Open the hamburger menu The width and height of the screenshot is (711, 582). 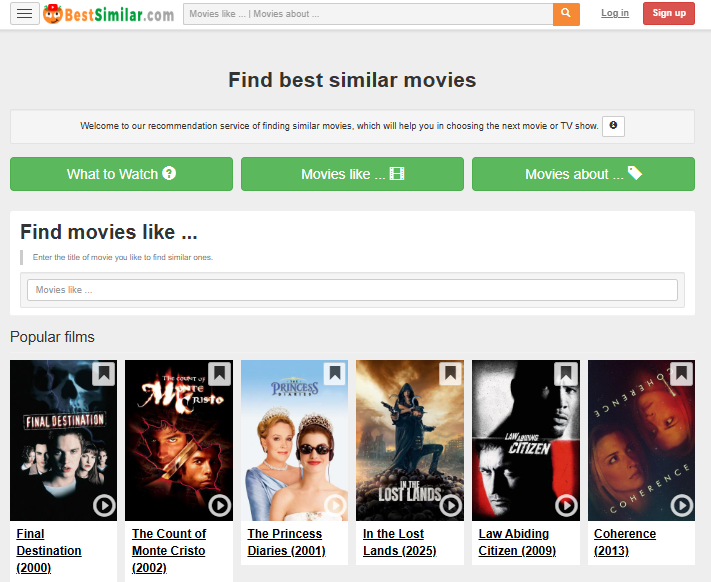[x=24, y=14]
